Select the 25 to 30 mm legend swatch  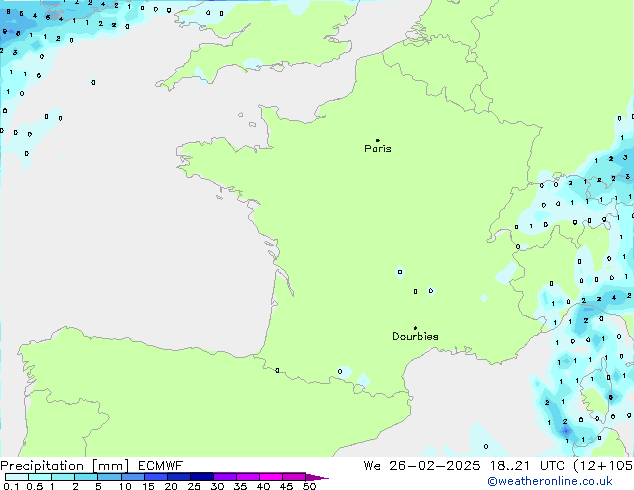[x=202, y=477]
